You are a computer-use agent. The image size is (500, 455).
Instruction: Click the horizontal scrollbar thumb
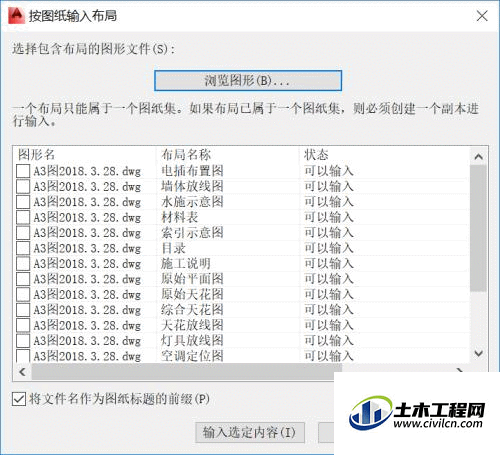(187, 372)
